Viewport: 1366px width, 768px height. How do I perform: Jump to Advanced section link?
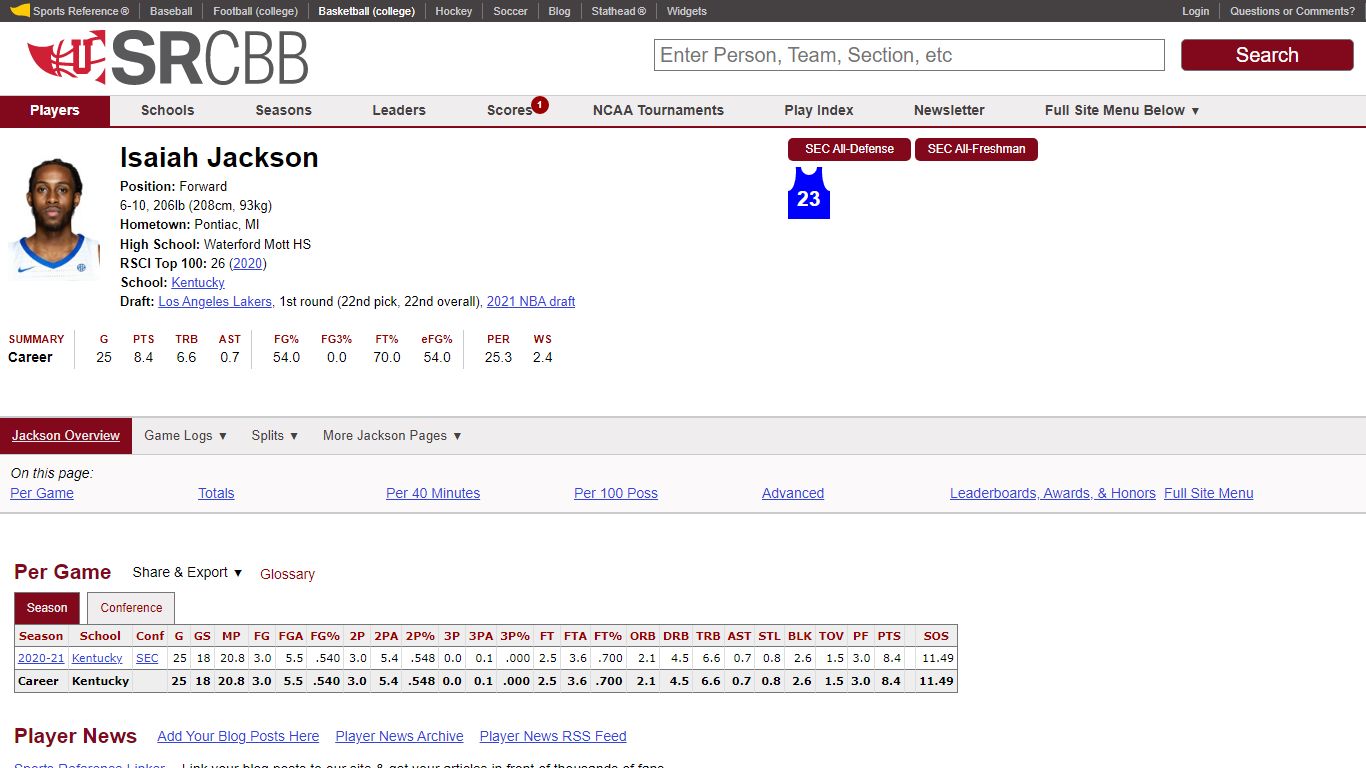pyautogui.click(x=793, y=493)
